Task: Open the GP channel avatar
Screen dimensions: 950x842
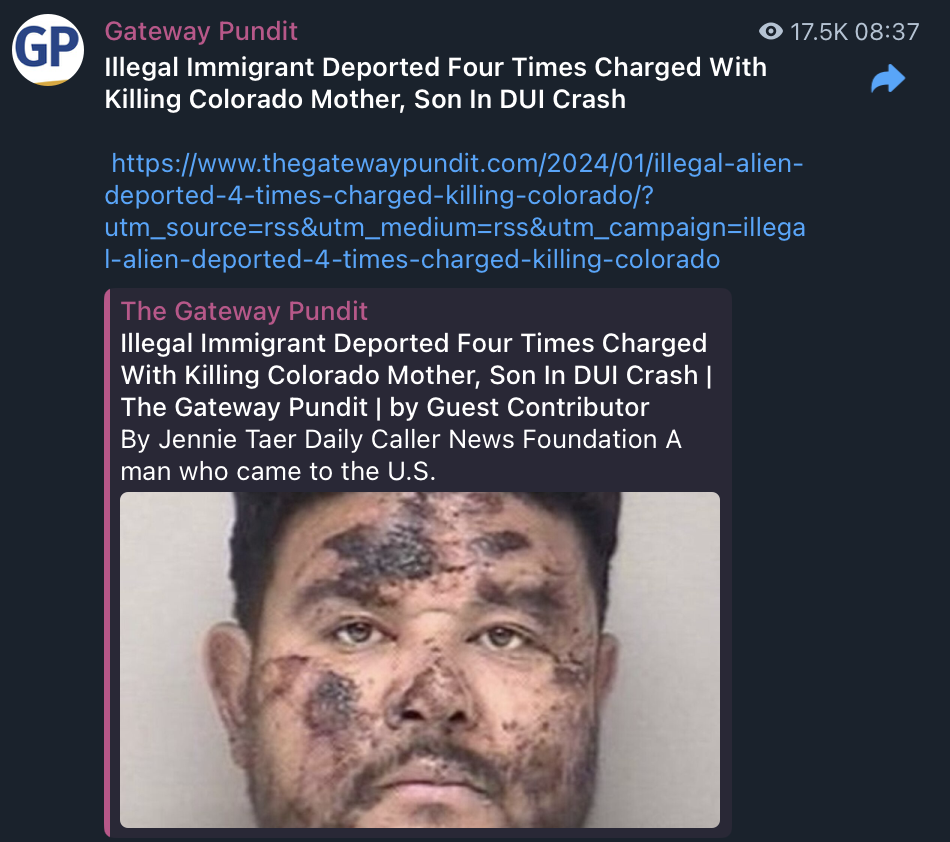Action: click(48, 50)
